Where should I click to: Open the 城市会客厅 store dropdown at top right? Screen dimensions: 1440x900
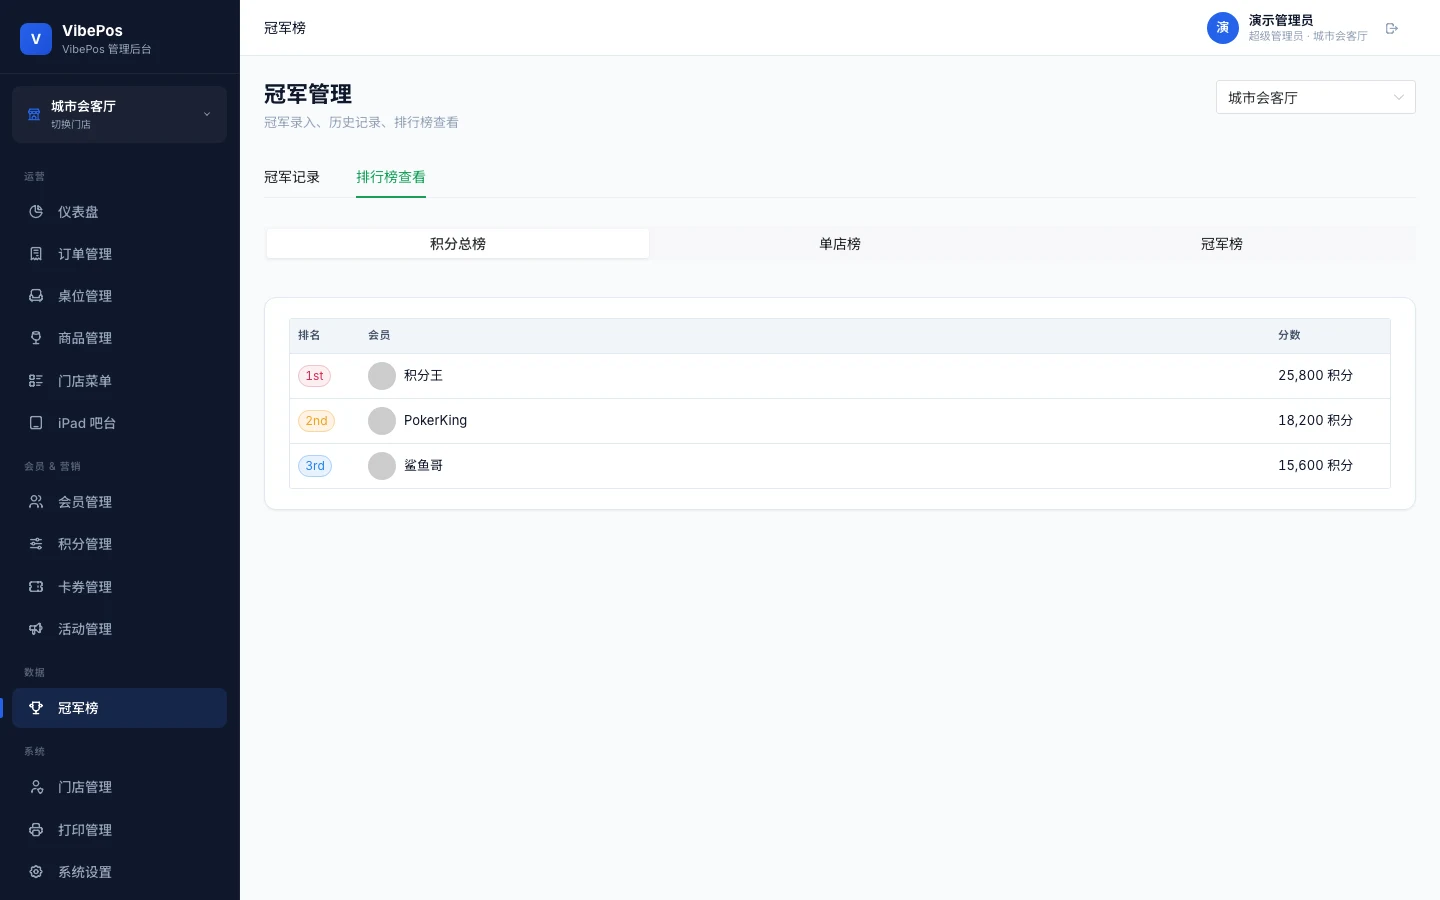click(x=1315, y=97)
